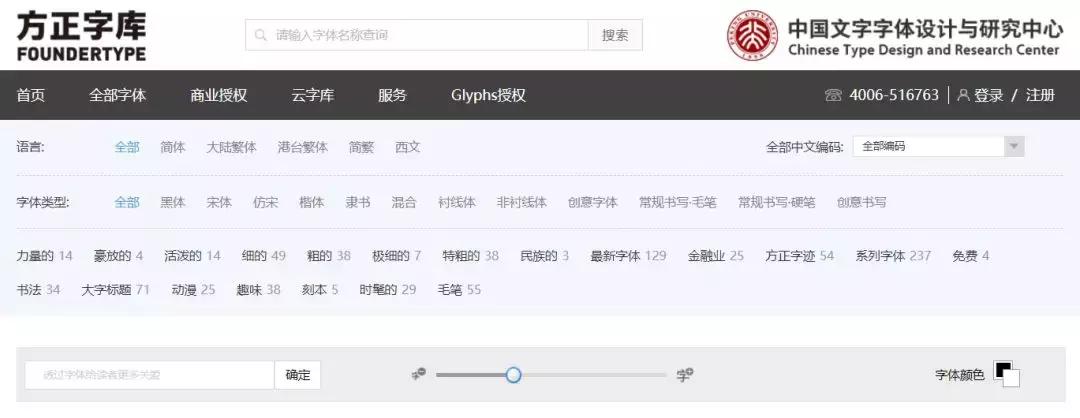Click the 豪放的 4 tag
1080x418 pixels.
point(118,256)
